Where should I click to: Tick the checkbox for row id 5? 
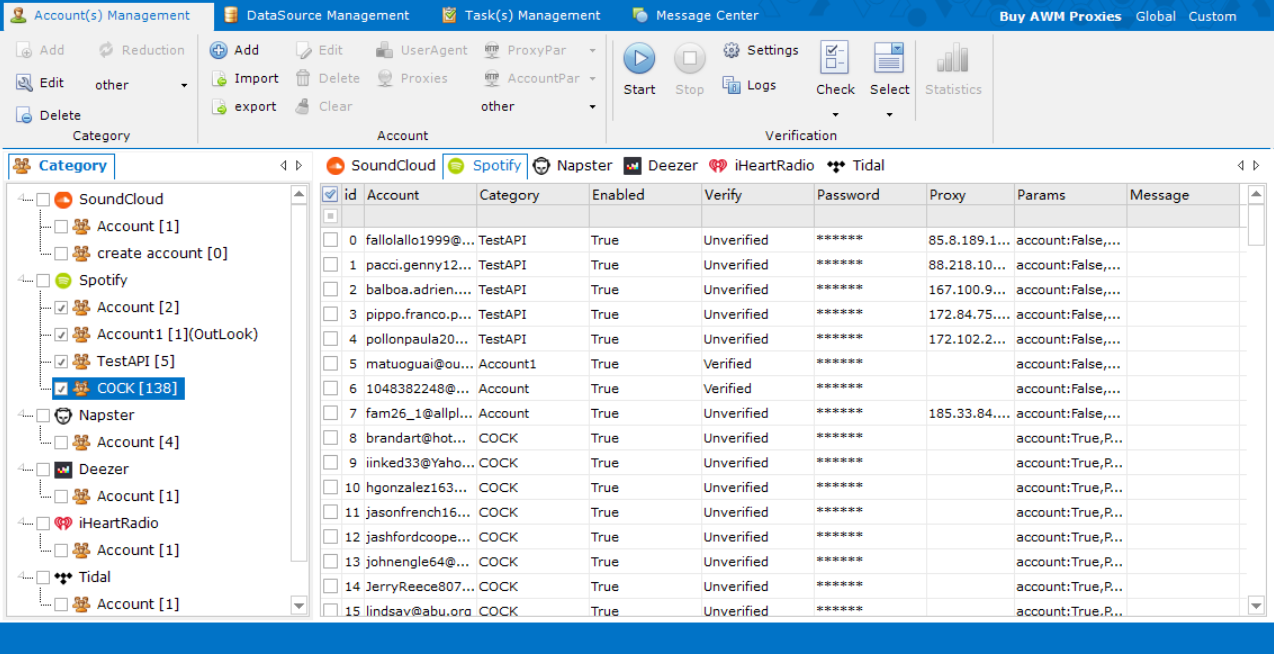(x=330, y=364)
